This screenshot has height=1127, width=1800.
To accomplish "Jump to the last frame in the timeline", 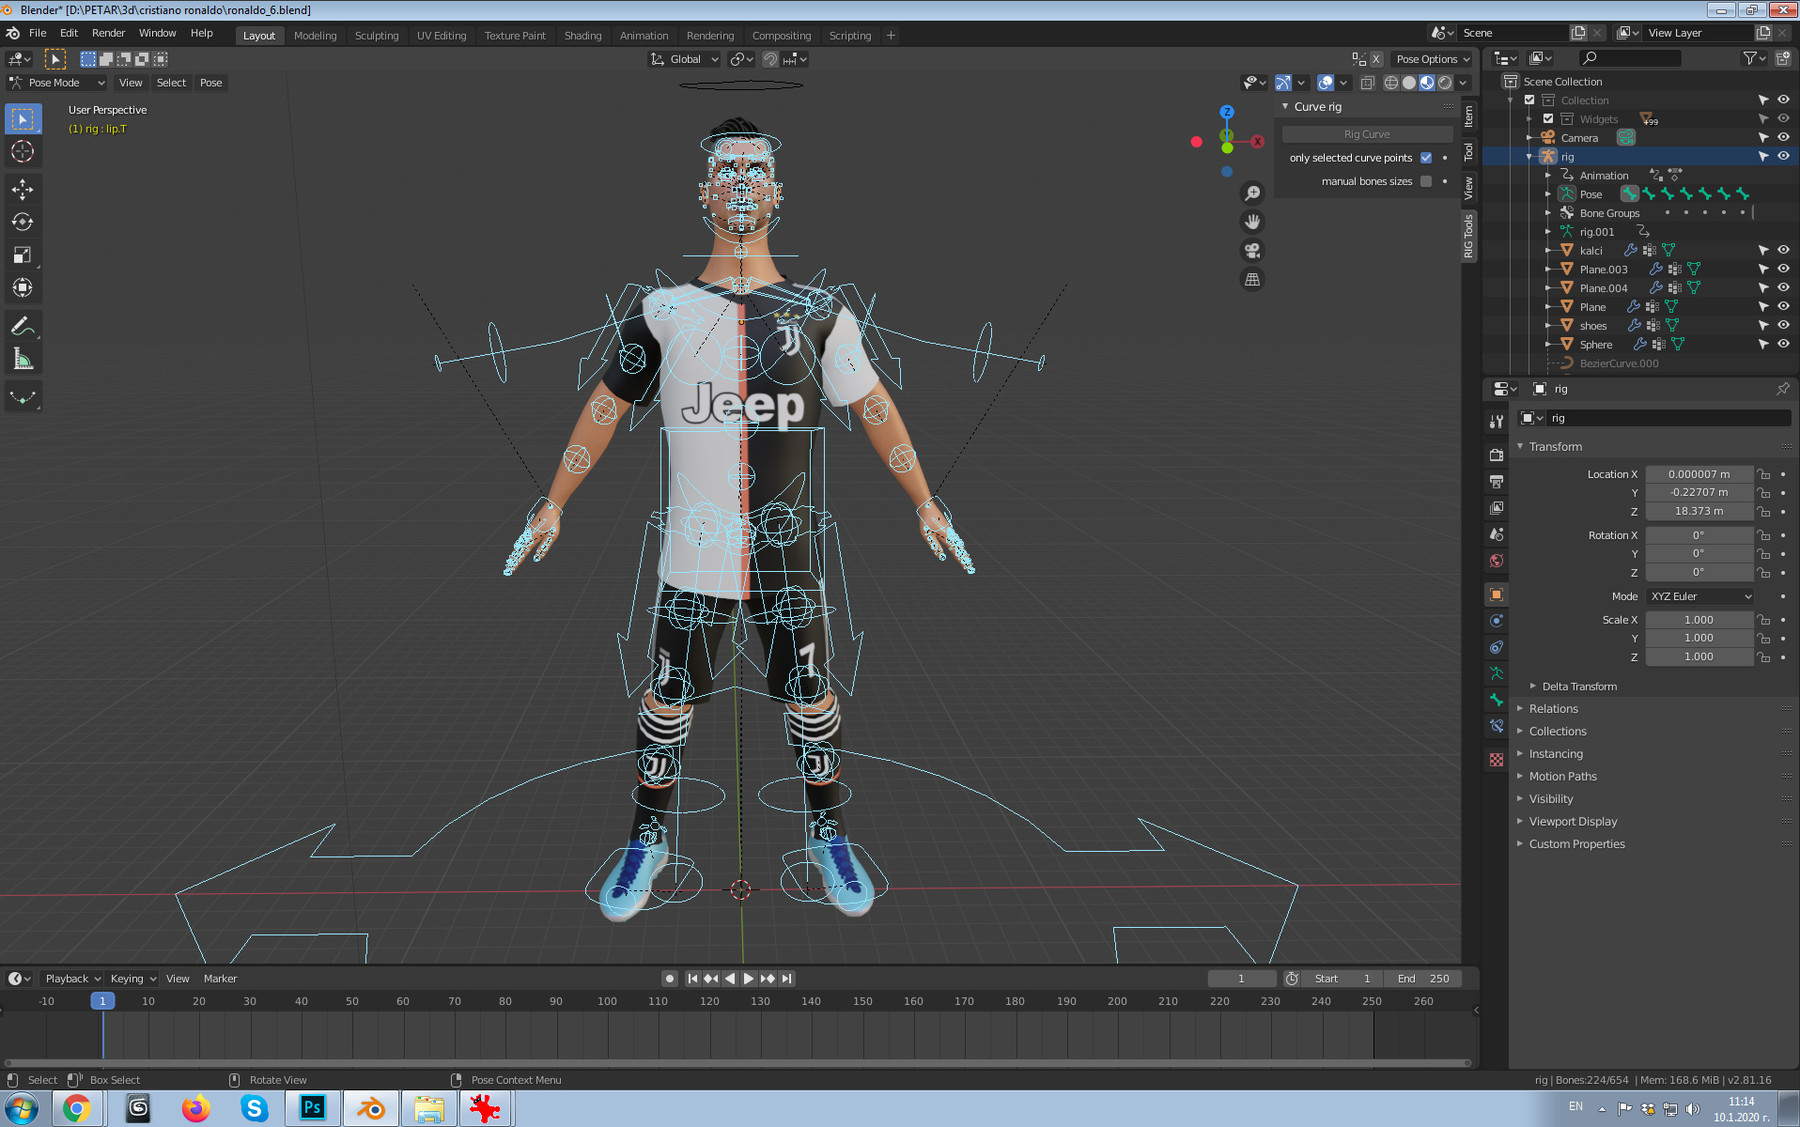I will pos(787,978).
